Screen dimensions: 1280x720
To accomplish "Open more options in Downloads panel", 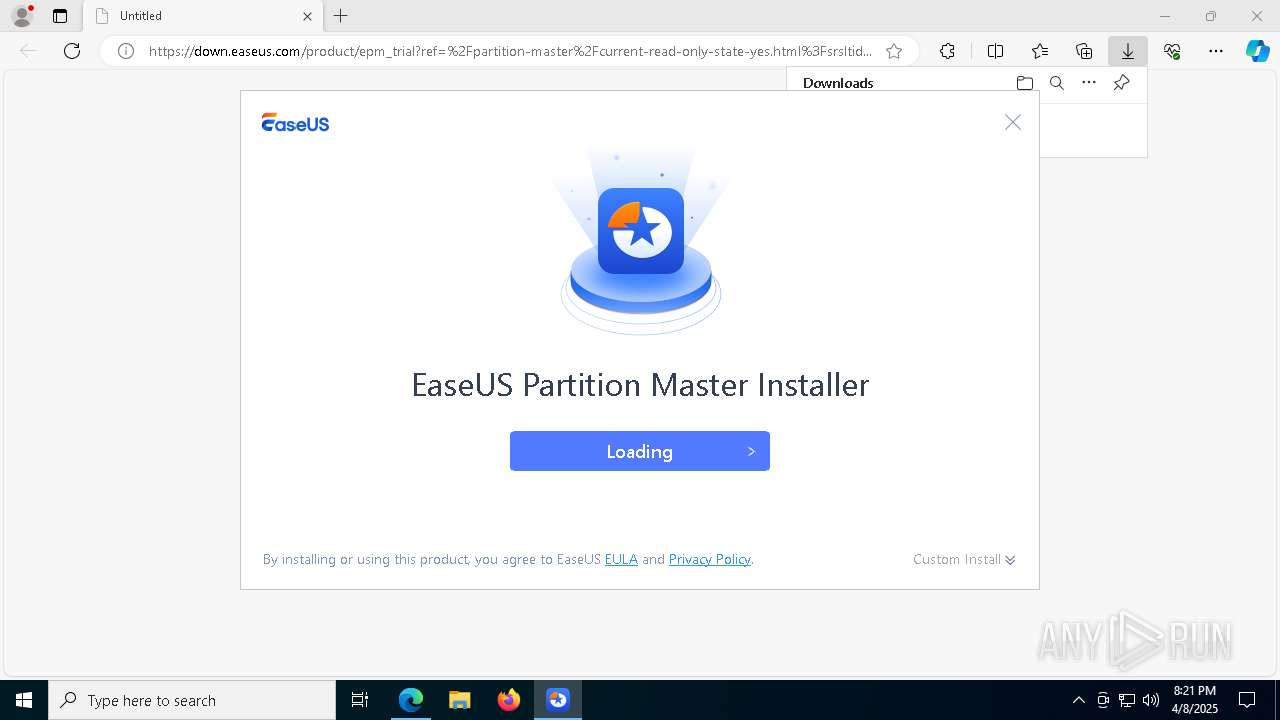I will coord(1089,83).
